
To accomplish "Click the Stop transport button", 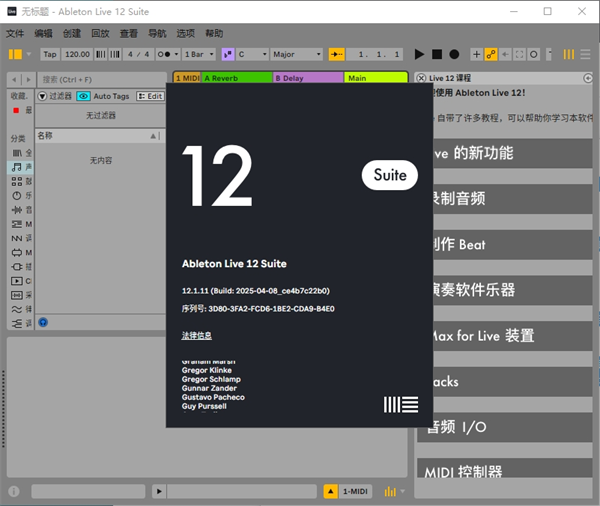I will coord(437,54).
